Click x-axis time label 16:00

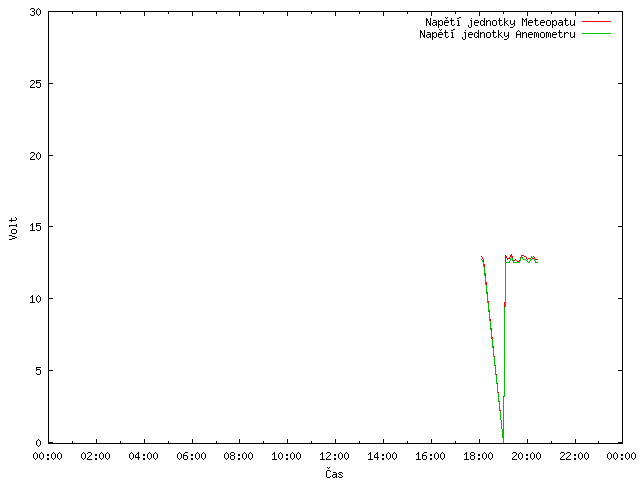430,456
